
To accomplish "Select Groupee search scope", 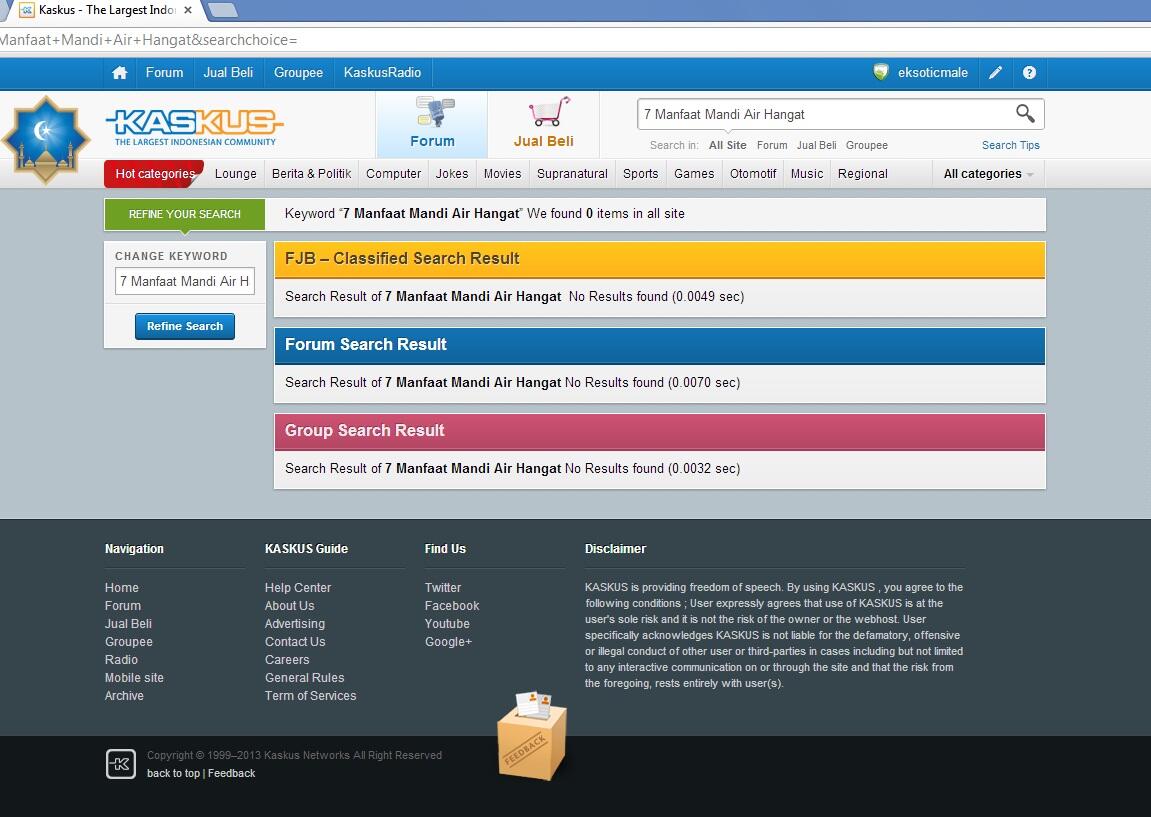I will (x=867, y=145).
